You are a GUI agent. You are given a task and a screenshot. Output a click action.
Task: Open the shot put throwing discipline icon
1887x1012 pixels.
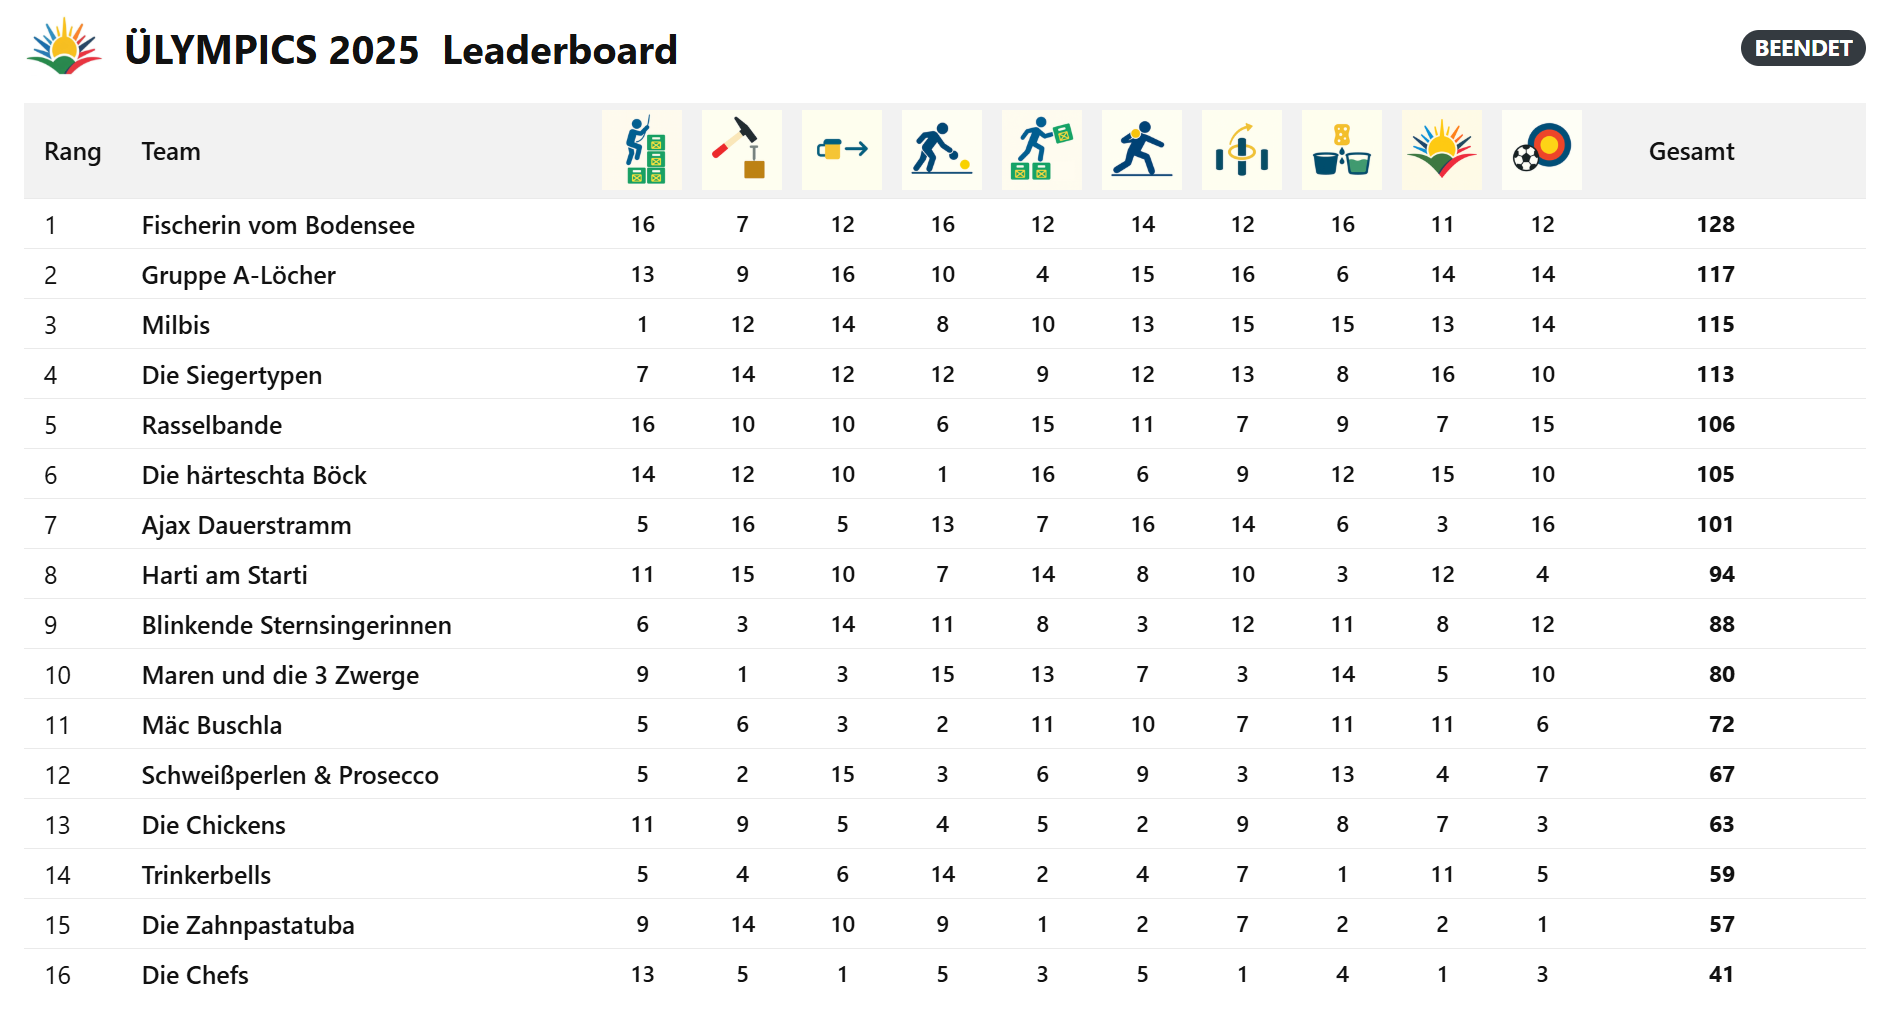[x=1142, y=150]
